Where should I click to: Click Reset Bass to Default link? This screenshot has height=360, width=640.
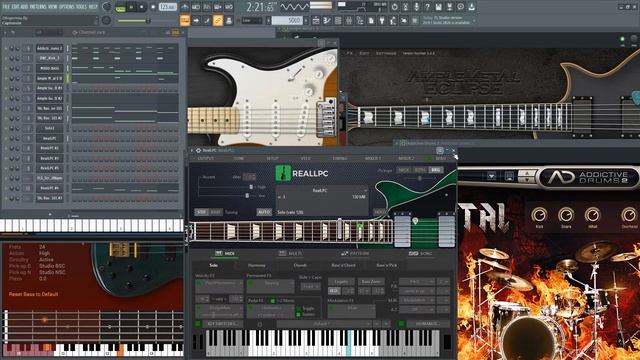coord(33,294)
